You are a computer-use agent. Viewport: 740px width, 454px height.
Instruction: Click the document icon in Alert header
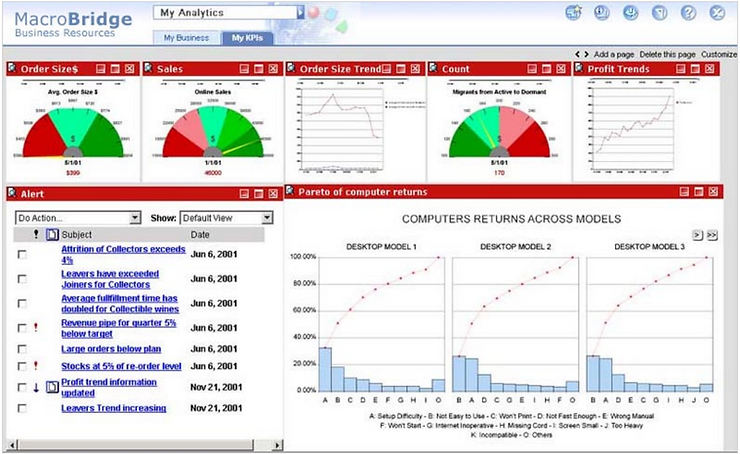[52, 234]
